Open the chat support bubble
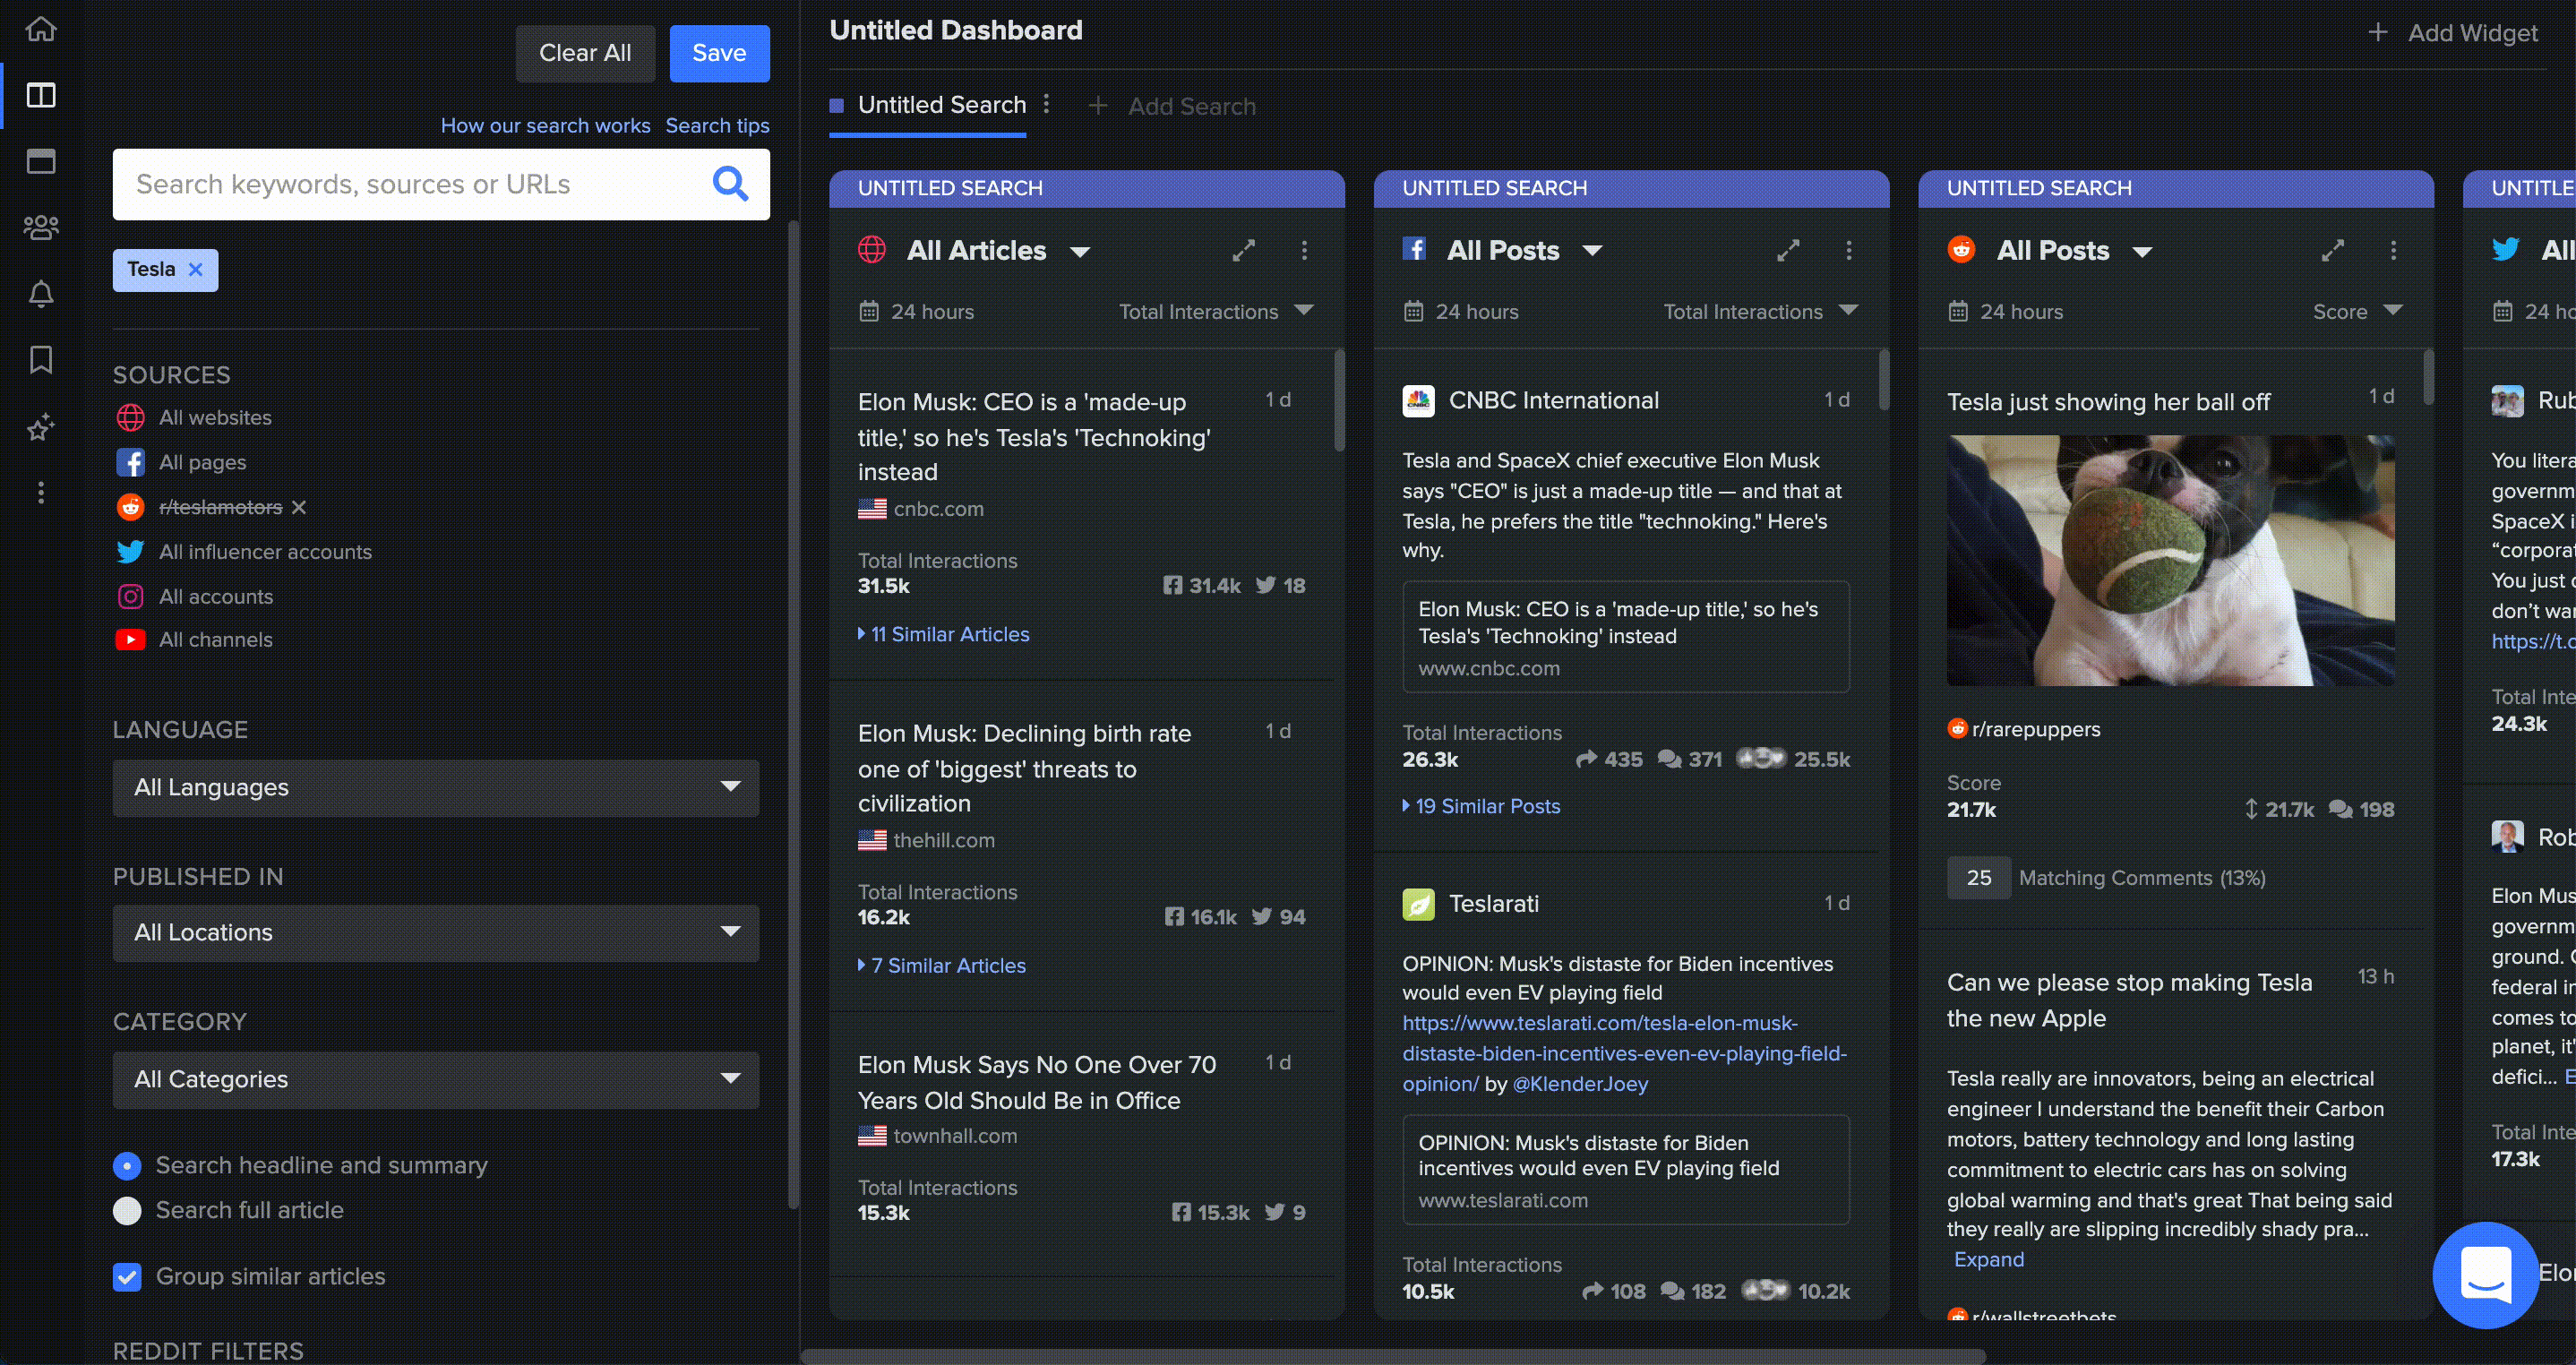 click(x=2485, y=1275)
